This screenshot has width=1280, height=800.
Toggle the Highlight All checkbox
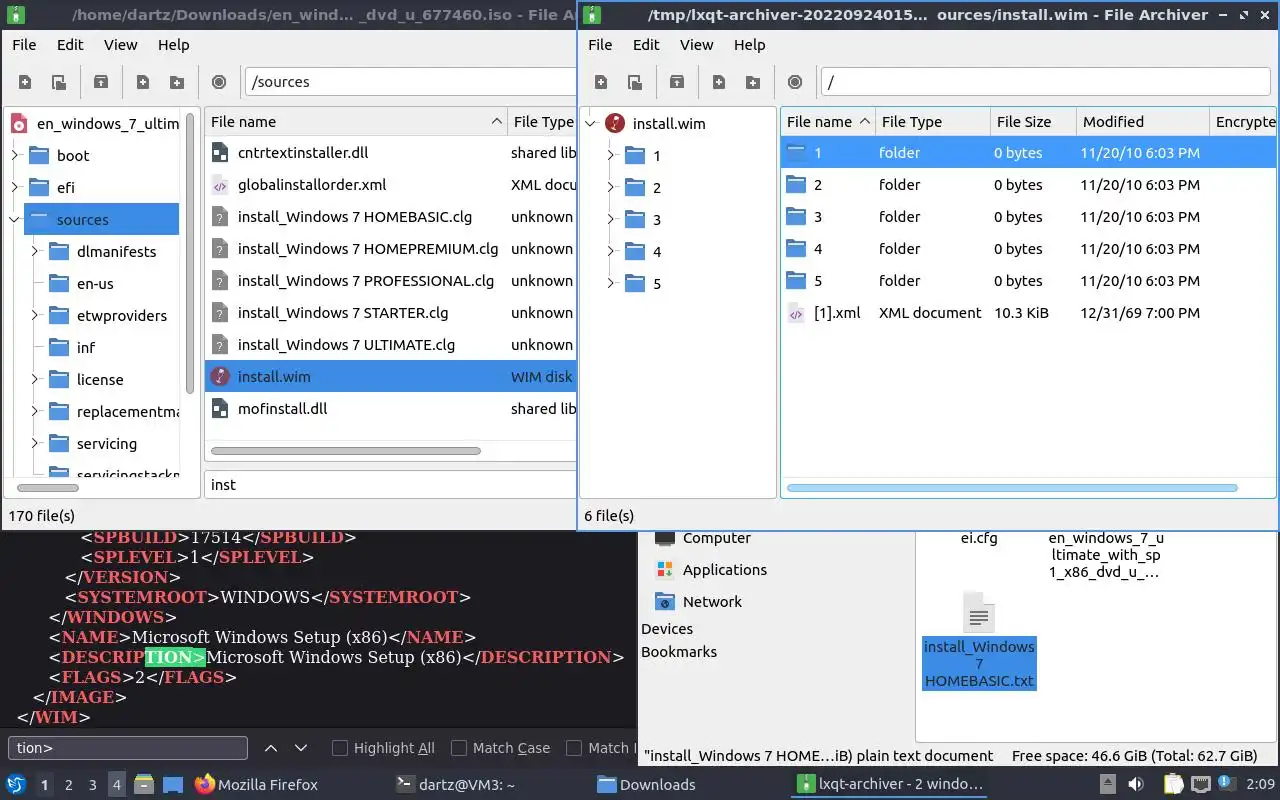pyautogui.click(x=340, y=748)
